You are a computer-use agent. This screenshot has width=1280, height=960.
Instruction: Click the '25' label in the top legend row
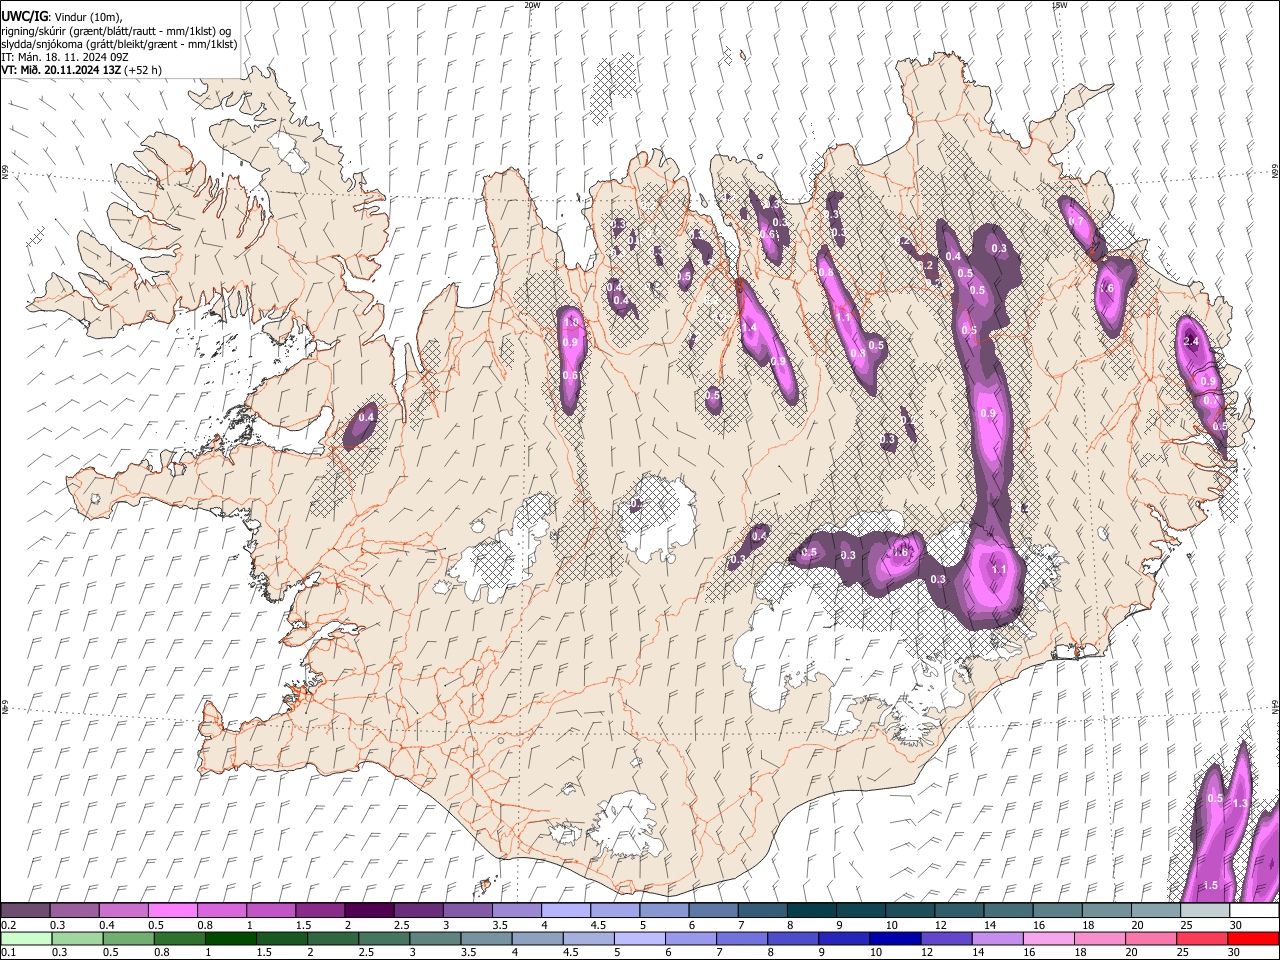coord(1186,925)
